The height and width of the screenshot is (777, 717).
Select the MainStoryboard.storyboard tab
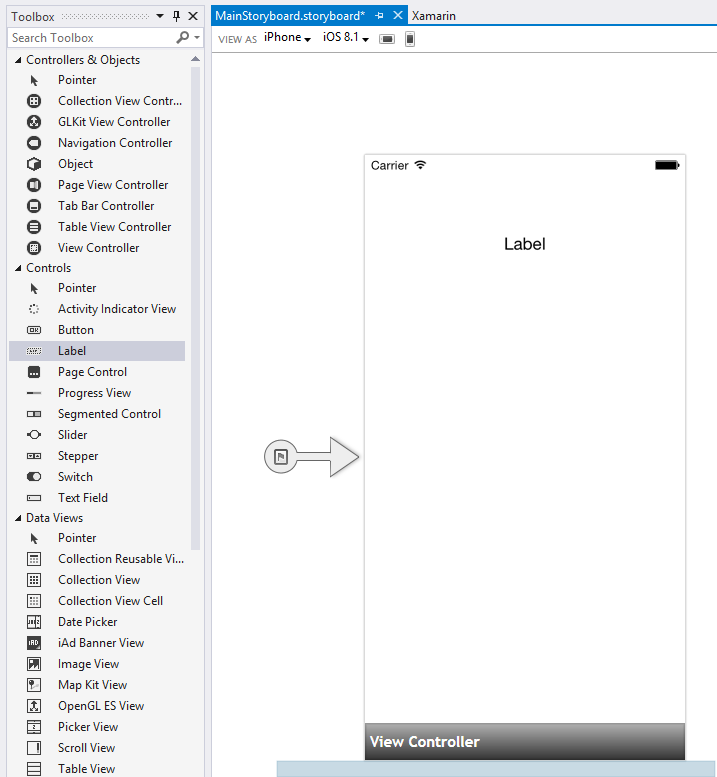290,16
